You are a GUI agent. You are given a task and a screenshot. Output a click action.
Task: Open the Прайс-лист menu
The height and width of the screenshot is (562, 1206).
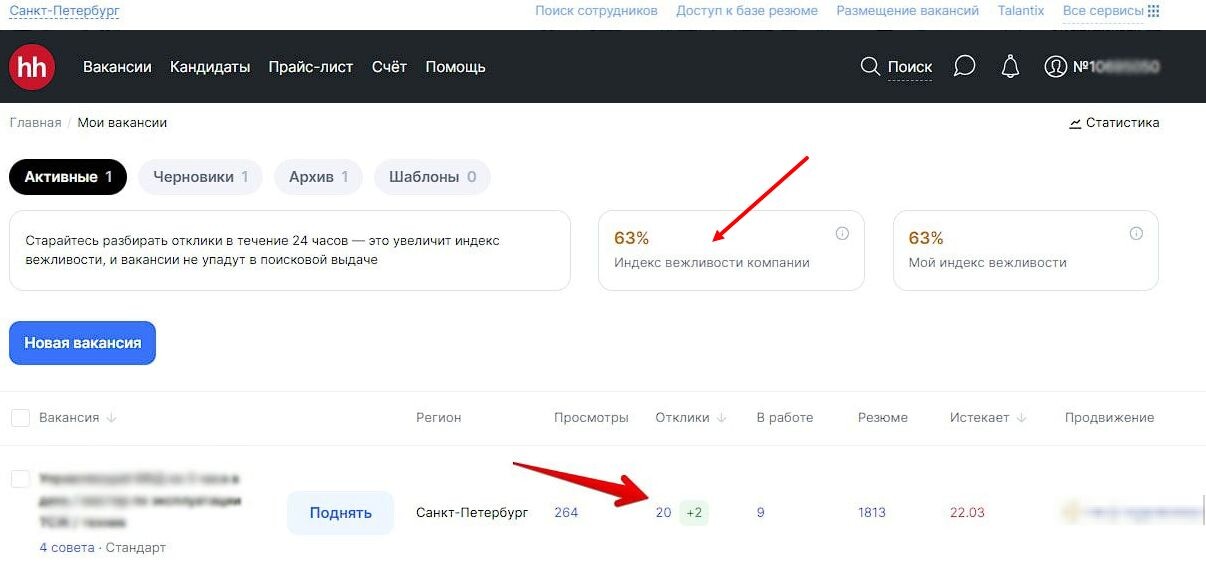tap(311, 67)
